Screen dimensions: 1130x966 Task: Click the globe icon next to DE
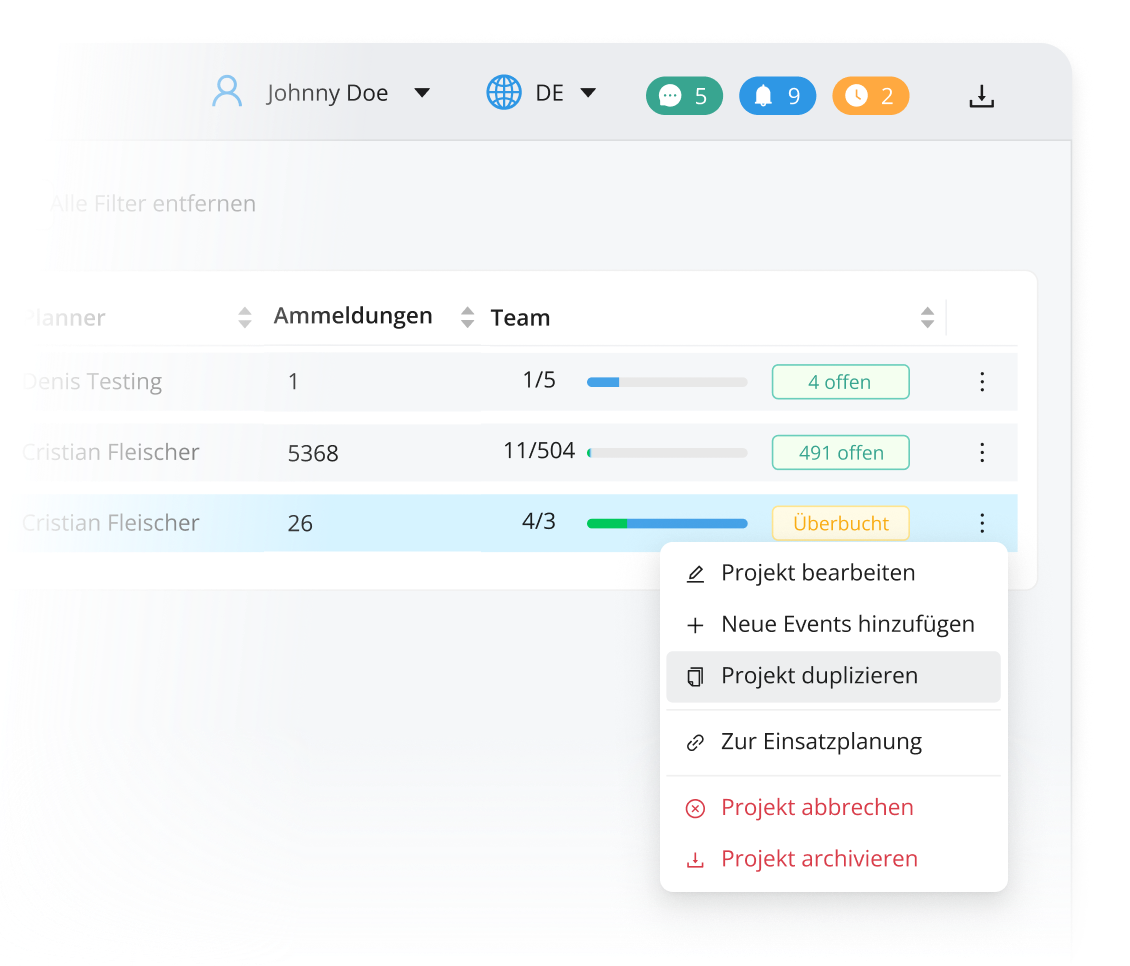tap(504, 92)
